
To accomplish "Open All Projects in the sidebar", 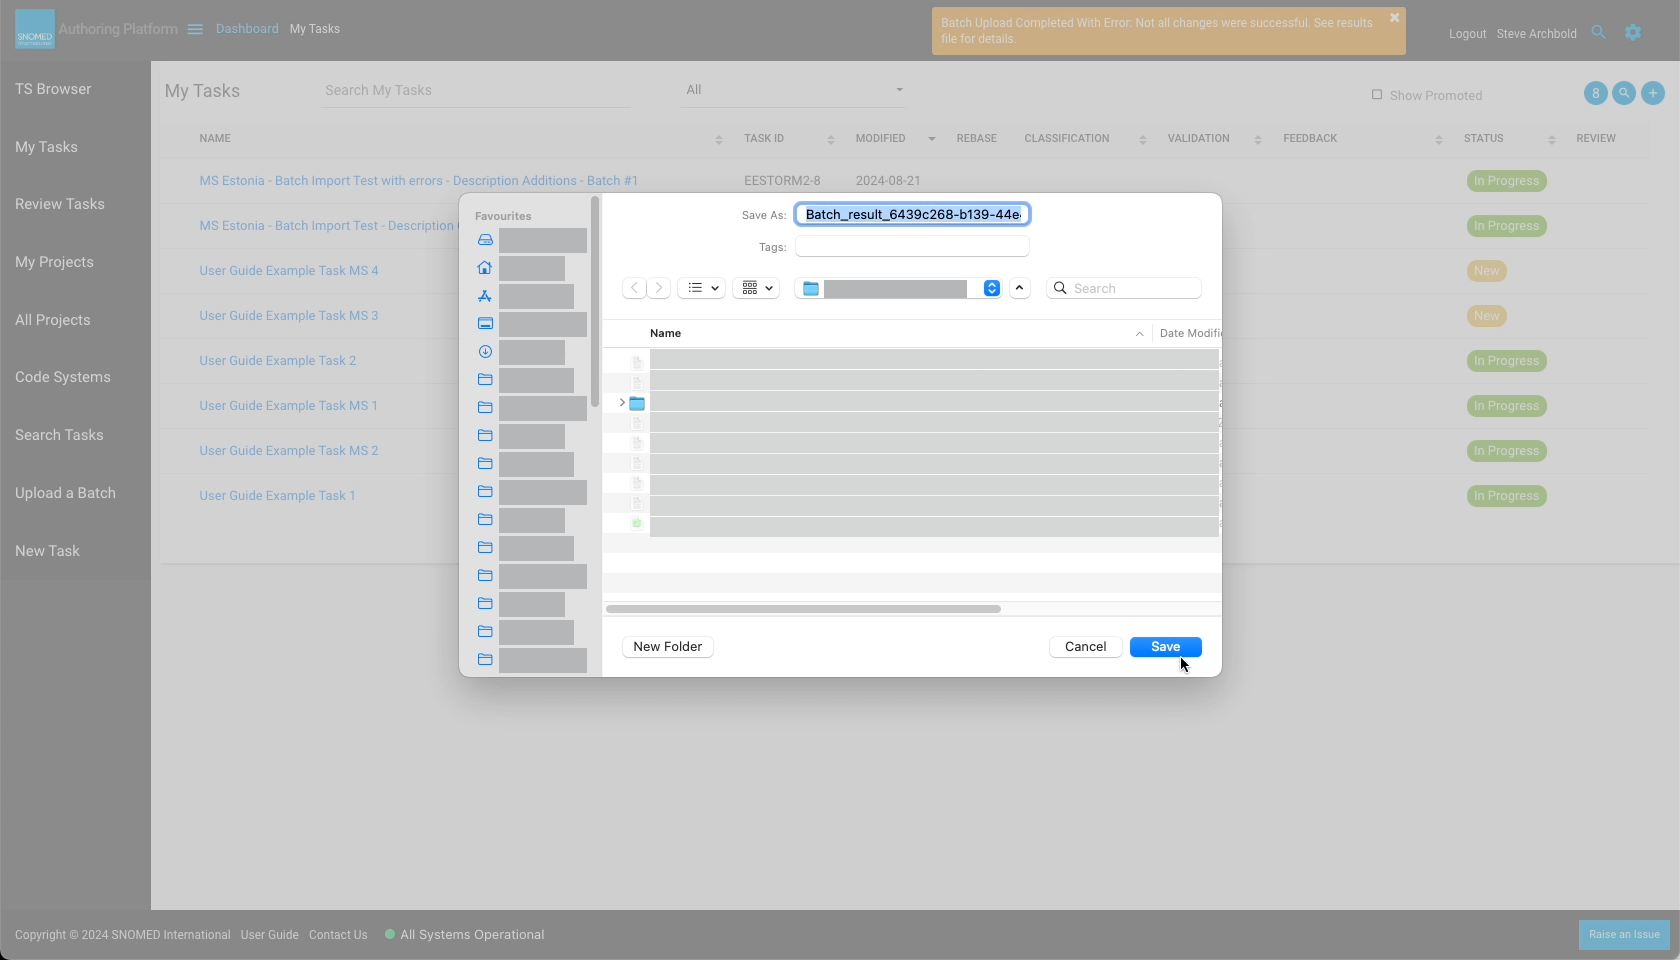I will coord(53,320).
